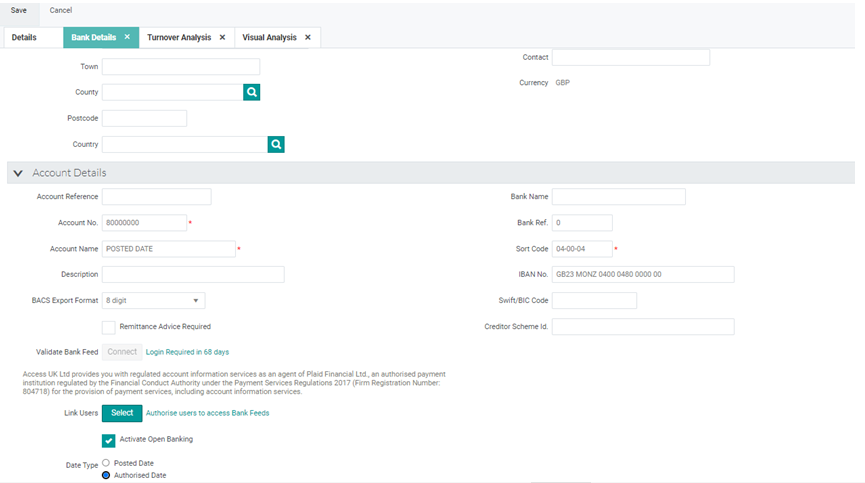The height and width of the screenshot is (483, 865).
Task: Close the Bank Details tab
Action: (127, 37)
